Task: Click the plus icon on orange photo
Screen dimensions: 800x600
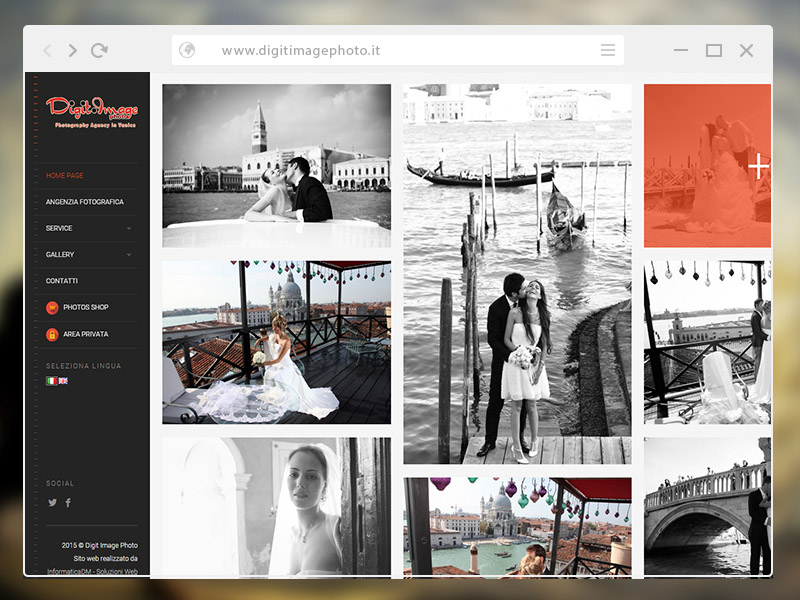Action: point(759,166)
